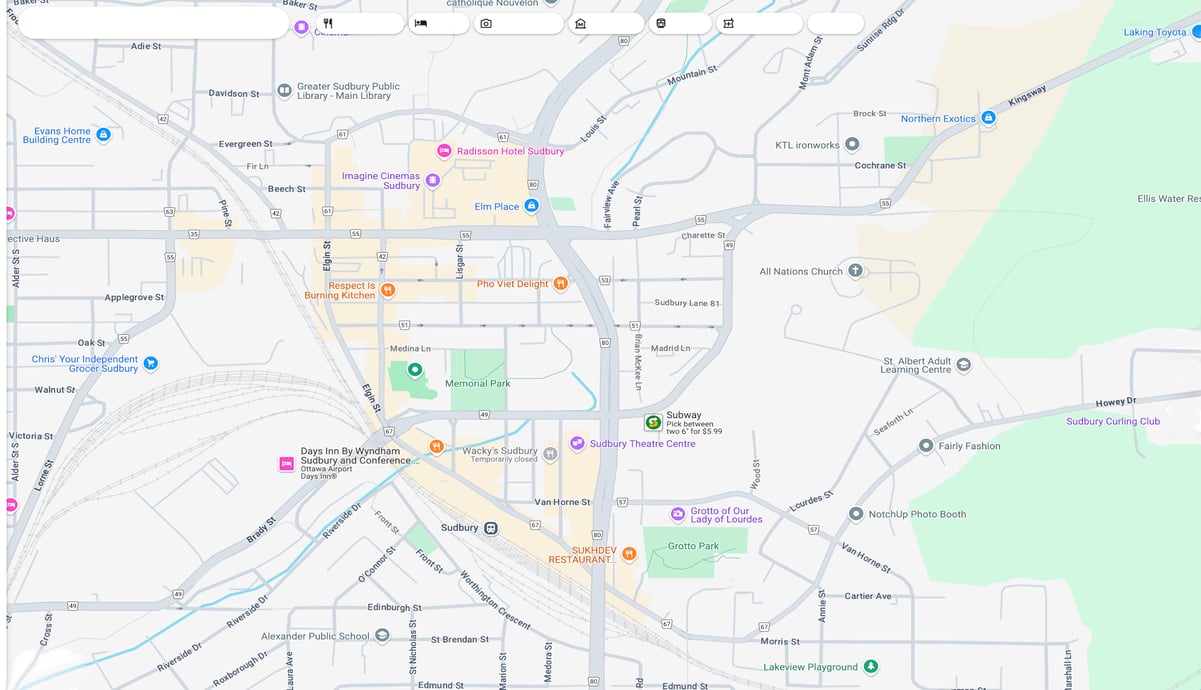
Task: Open the Sudbury Theatre Centre pin
Action: [577, 443]
